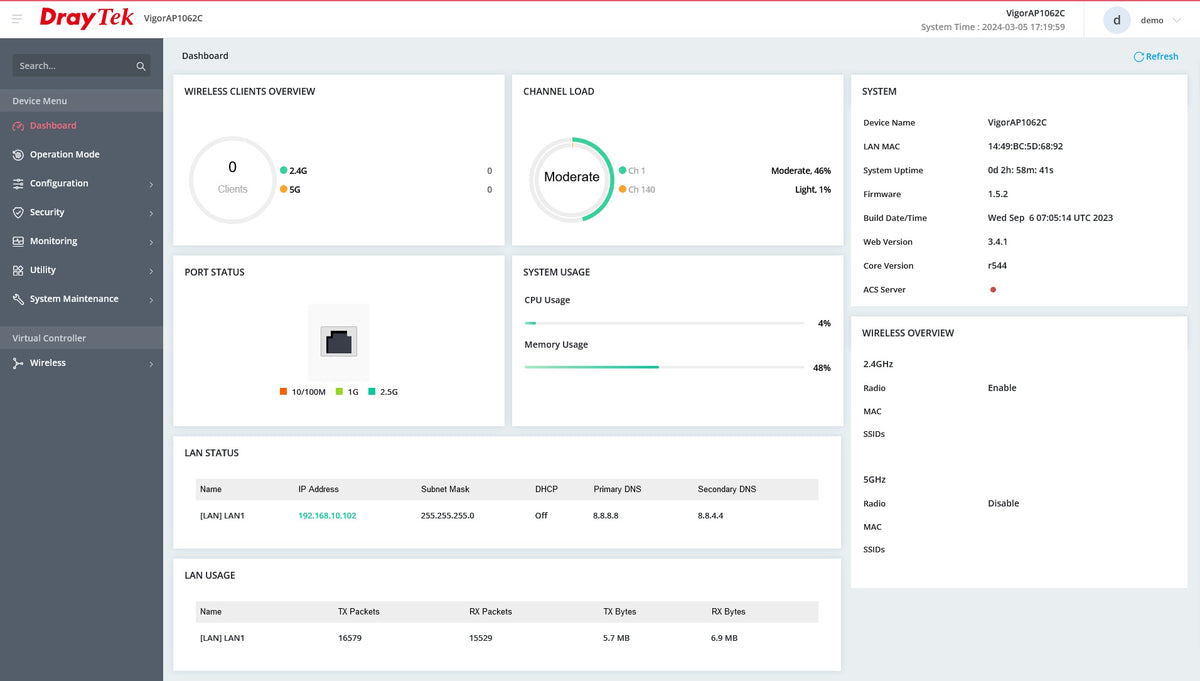Click the 5G orange legend dot

[284, 189]
